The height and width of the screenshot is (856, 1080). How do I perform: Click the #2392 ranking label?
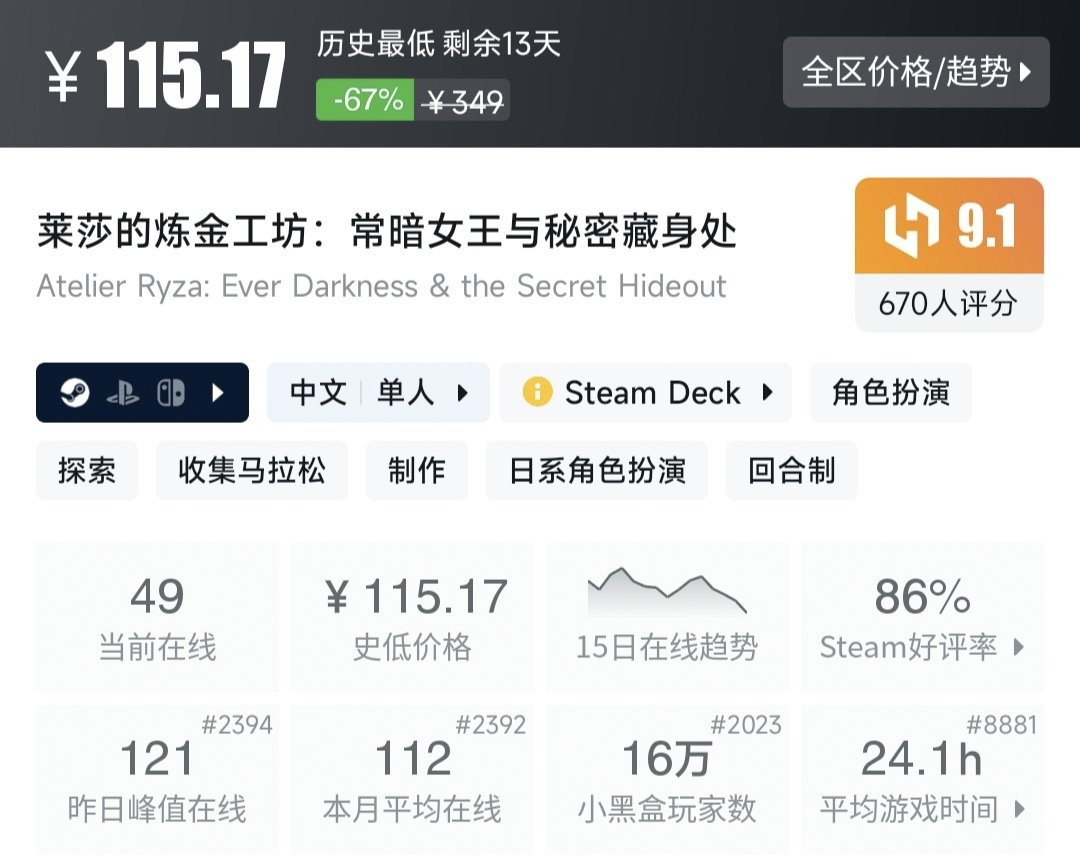tap(491, 724)
